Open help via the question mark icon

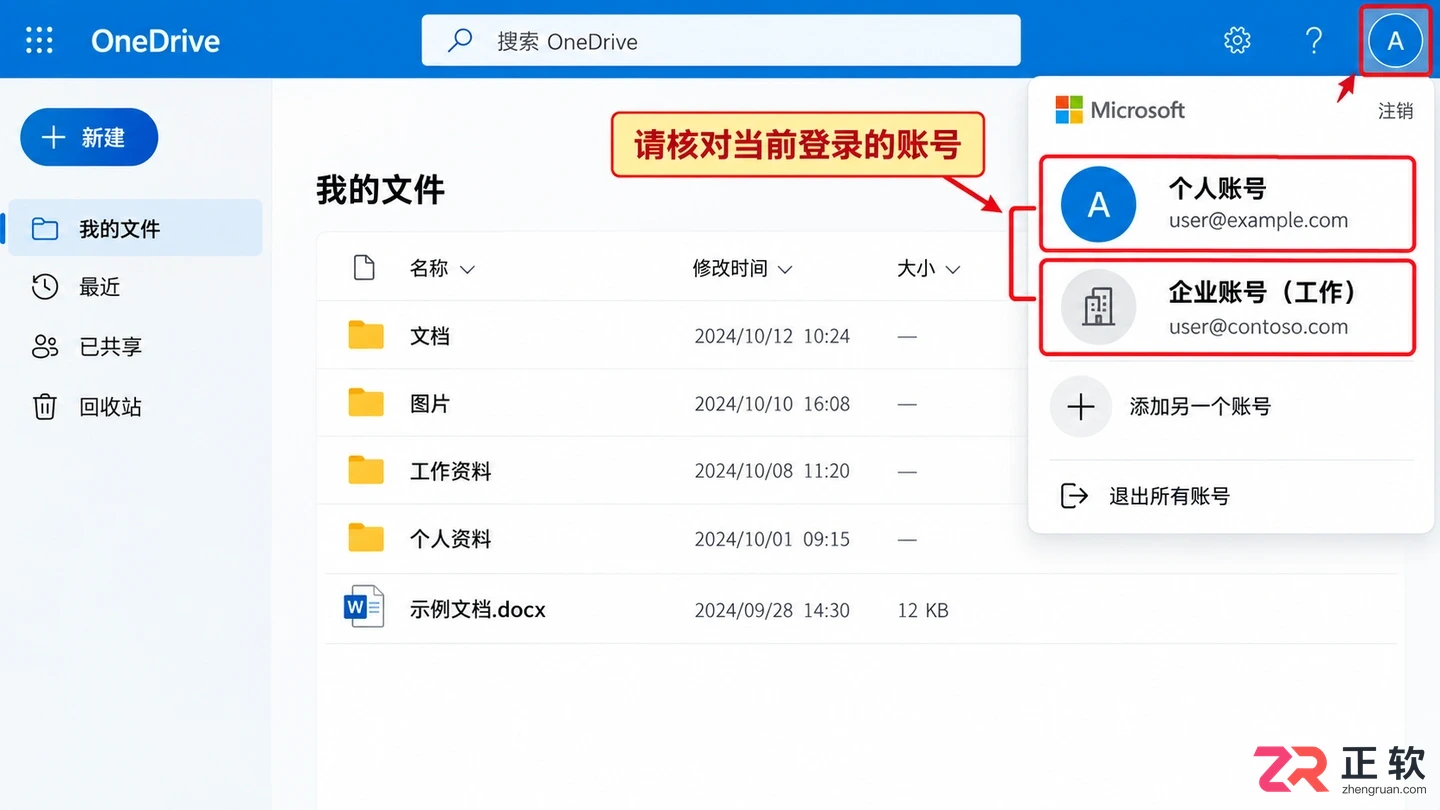click(x=1314, y=40)
